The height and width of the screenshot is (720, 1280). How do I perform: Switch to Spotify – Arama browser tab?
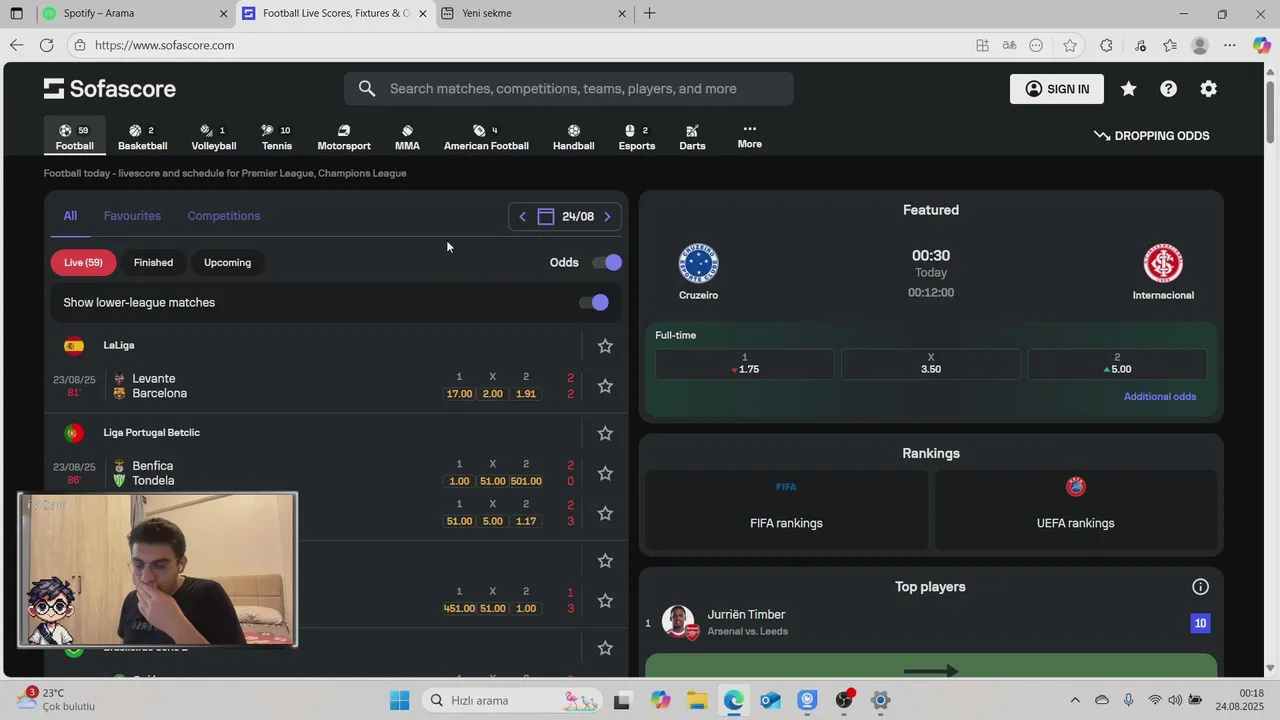pyautogui.click(x=136, y=14)
